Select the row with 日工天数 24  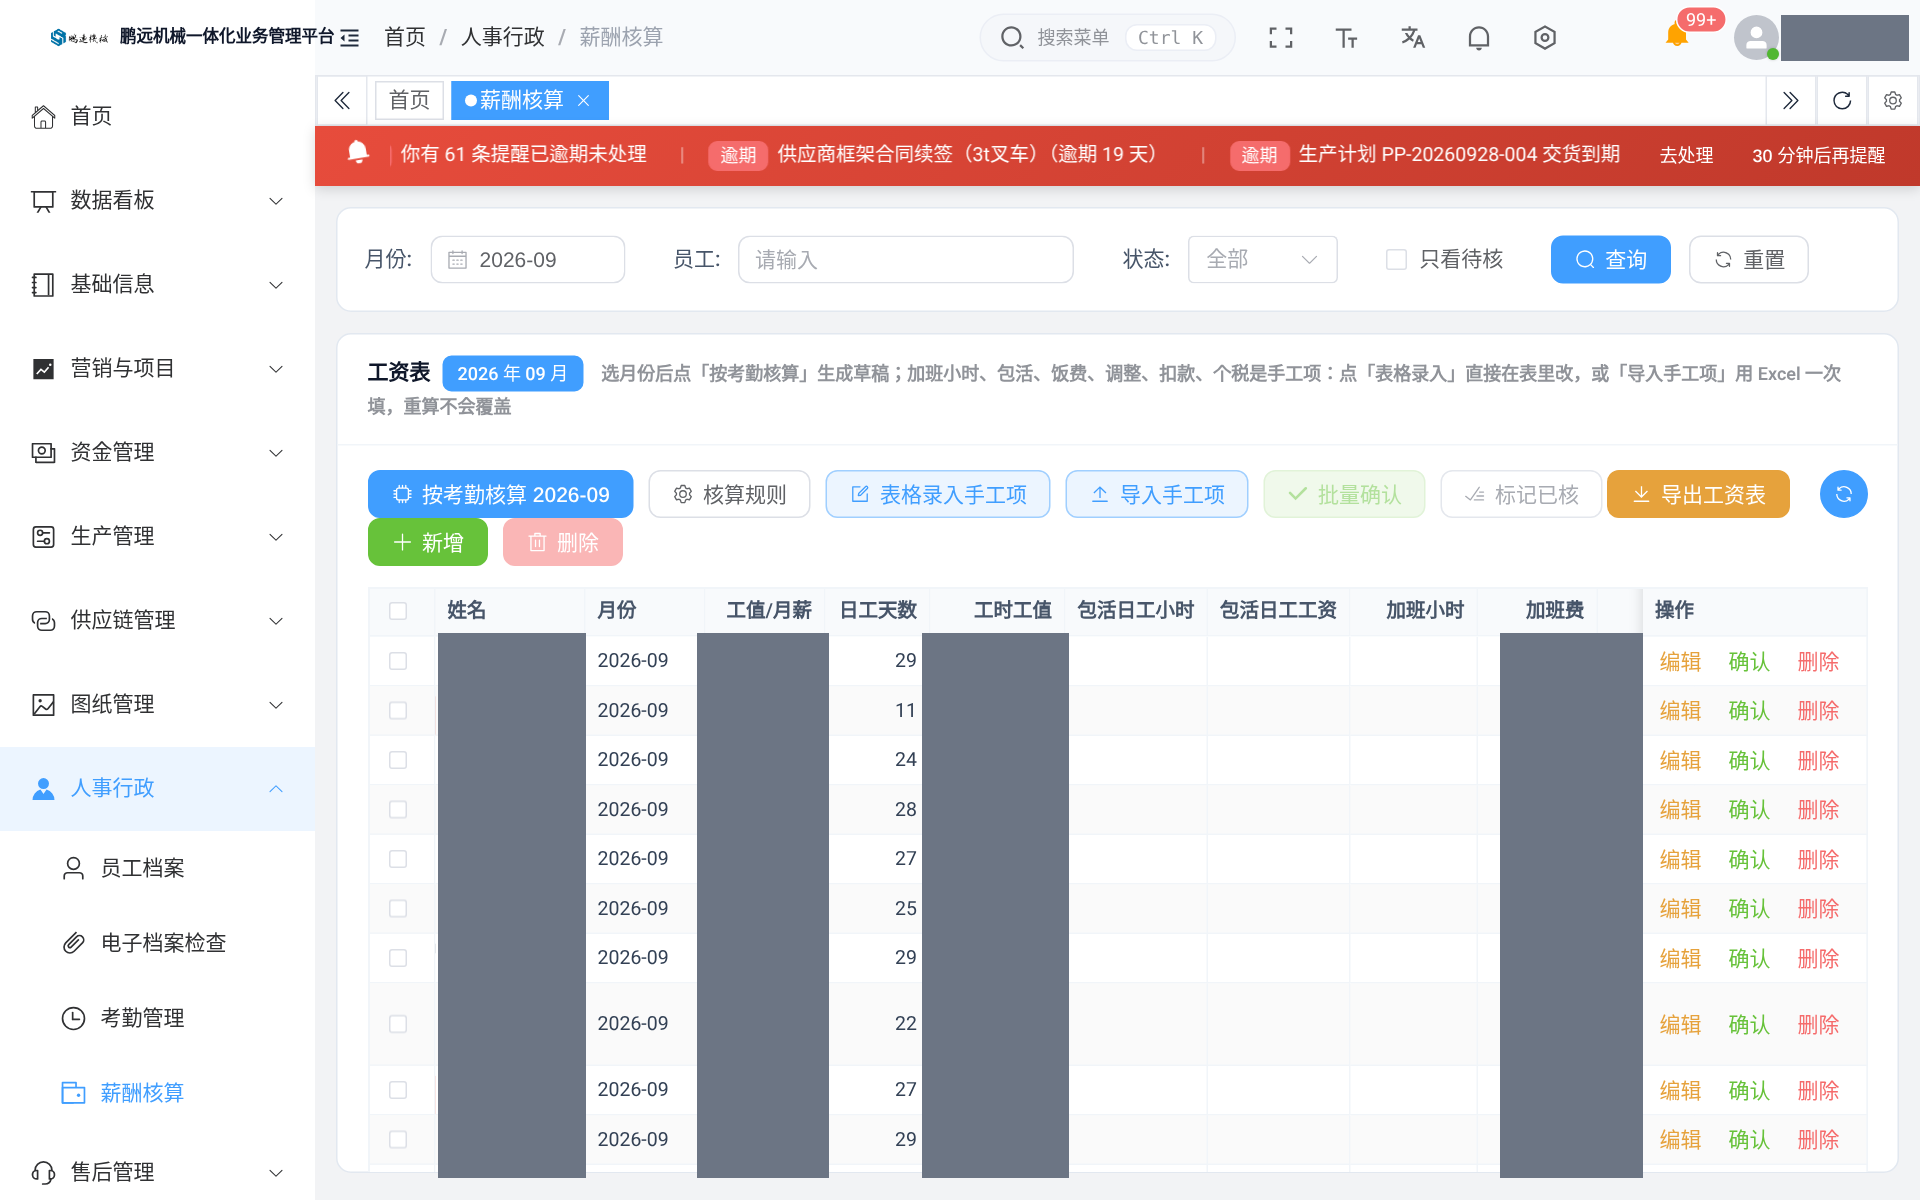click(x=398, y=760)
